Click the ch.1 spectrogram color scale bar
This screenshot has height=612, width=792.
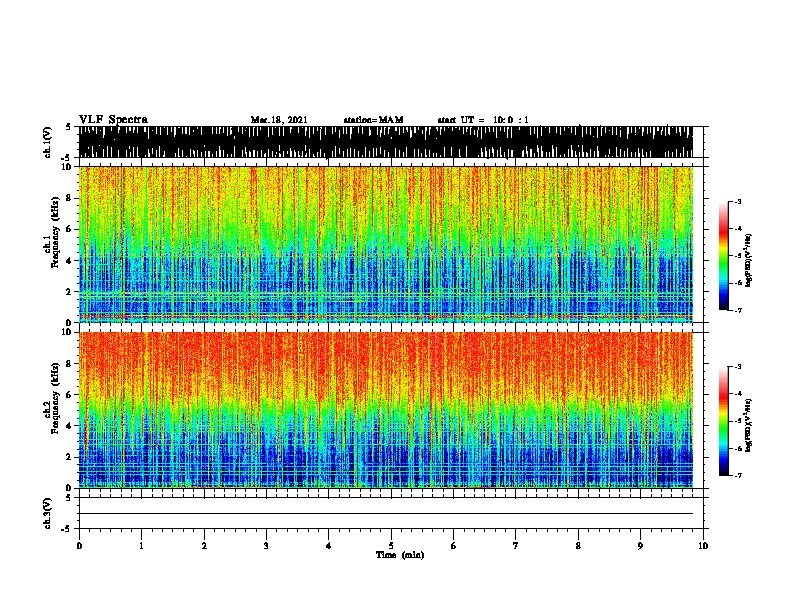[724, 256]
